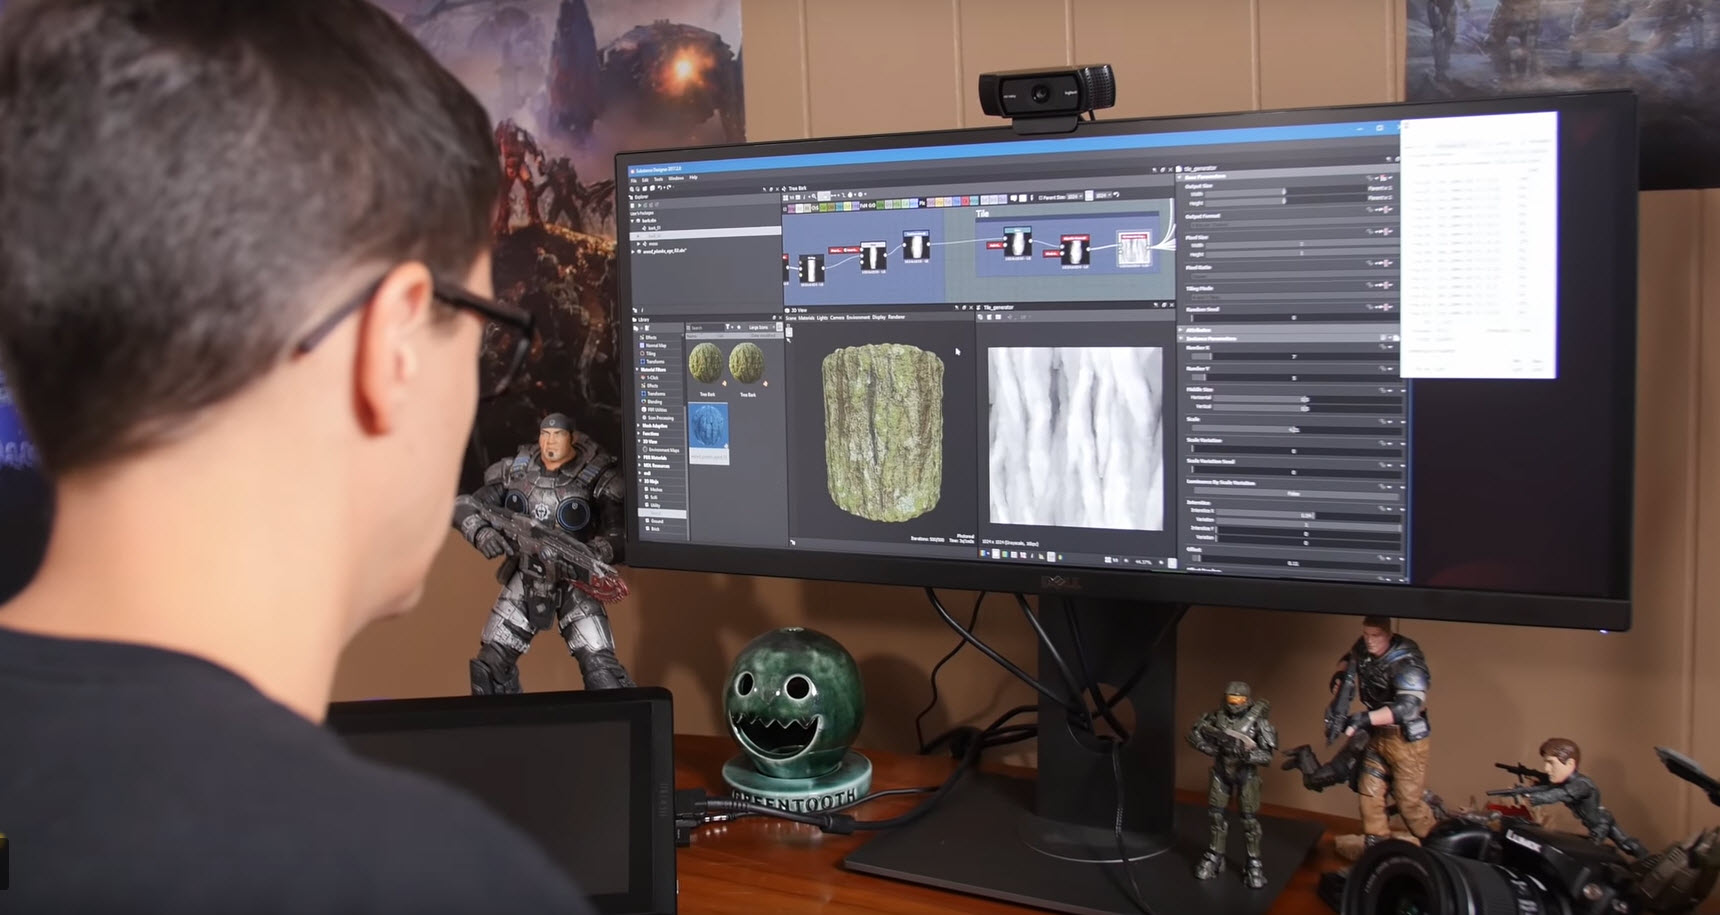Click the Library filter funnel icon
1720x915 pixels.
[x=729, y=327]
